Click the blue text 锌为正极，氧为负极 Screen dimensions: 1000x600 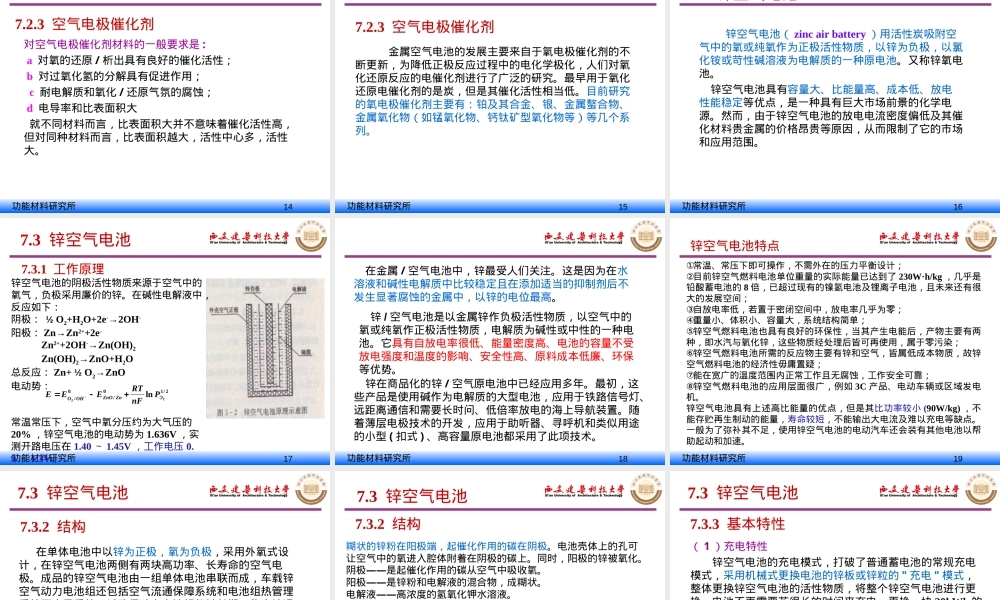point(163,552)
